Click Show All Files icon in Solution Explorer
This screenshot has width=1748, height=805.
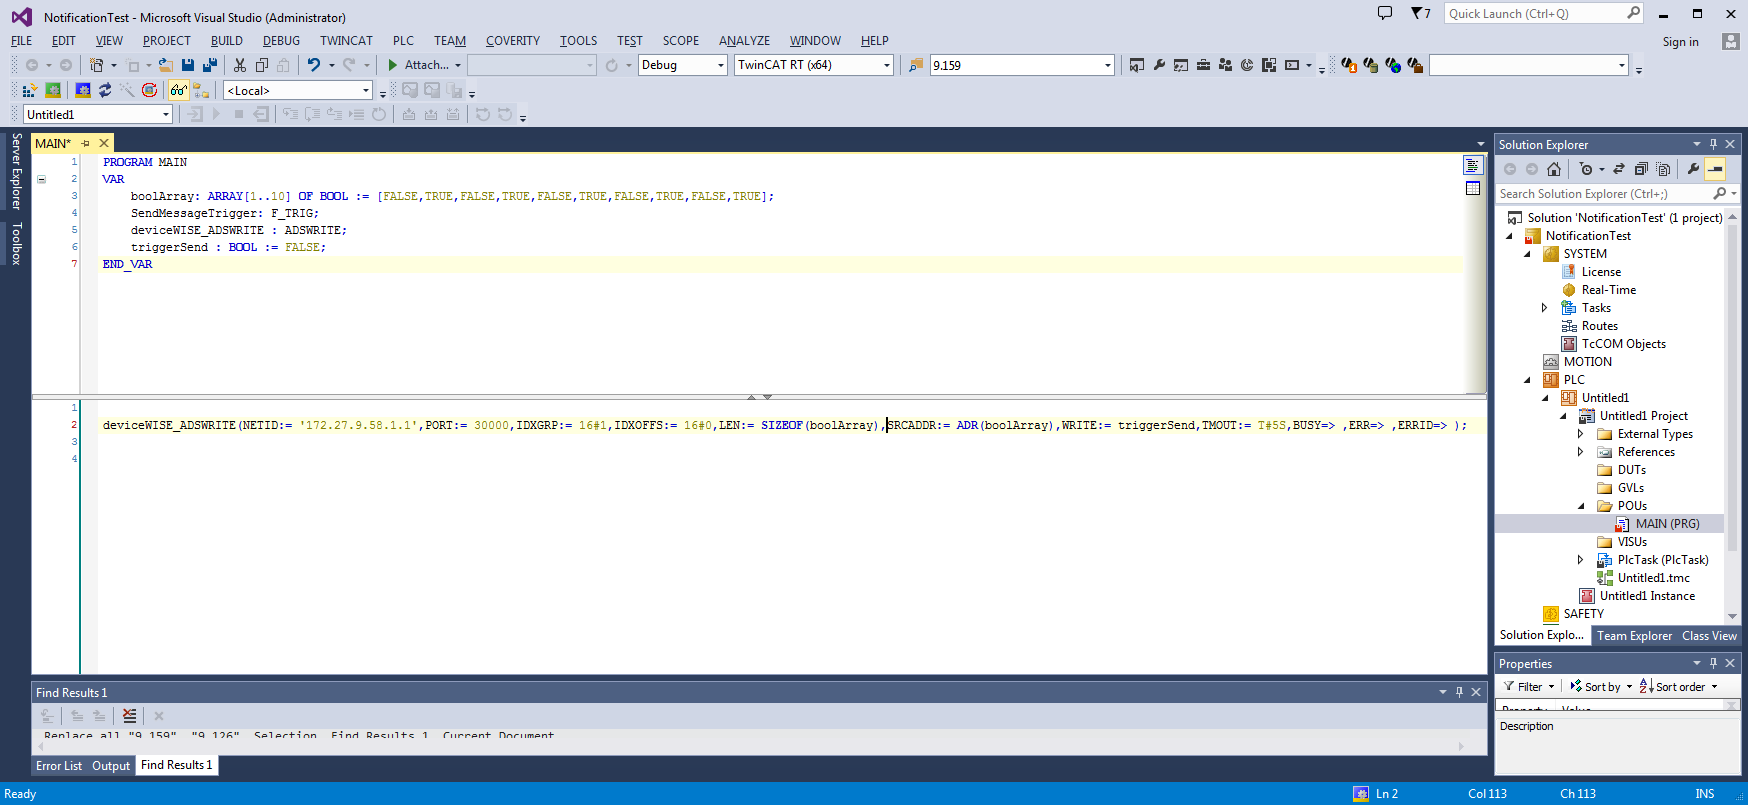1663,169
